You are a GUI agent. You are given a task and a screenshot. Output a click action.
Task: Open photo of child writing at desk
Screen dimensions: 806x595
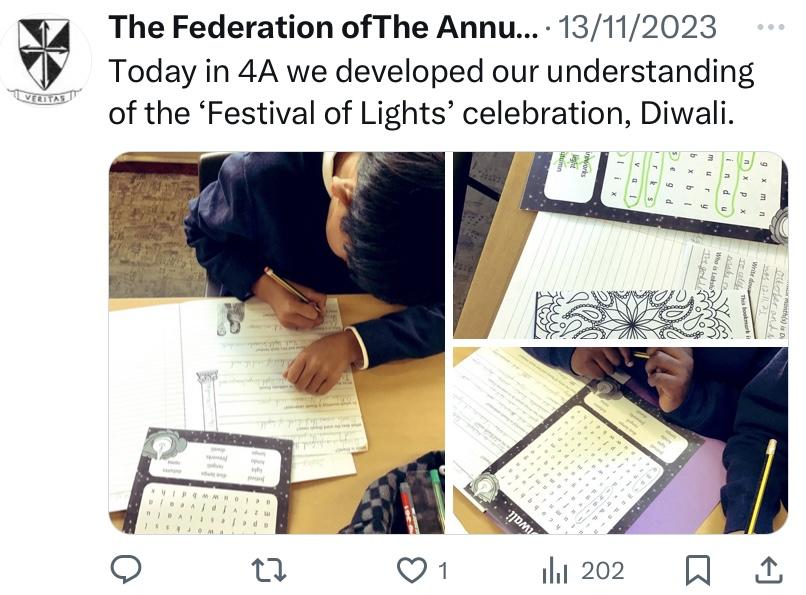(x=277, y=342)
